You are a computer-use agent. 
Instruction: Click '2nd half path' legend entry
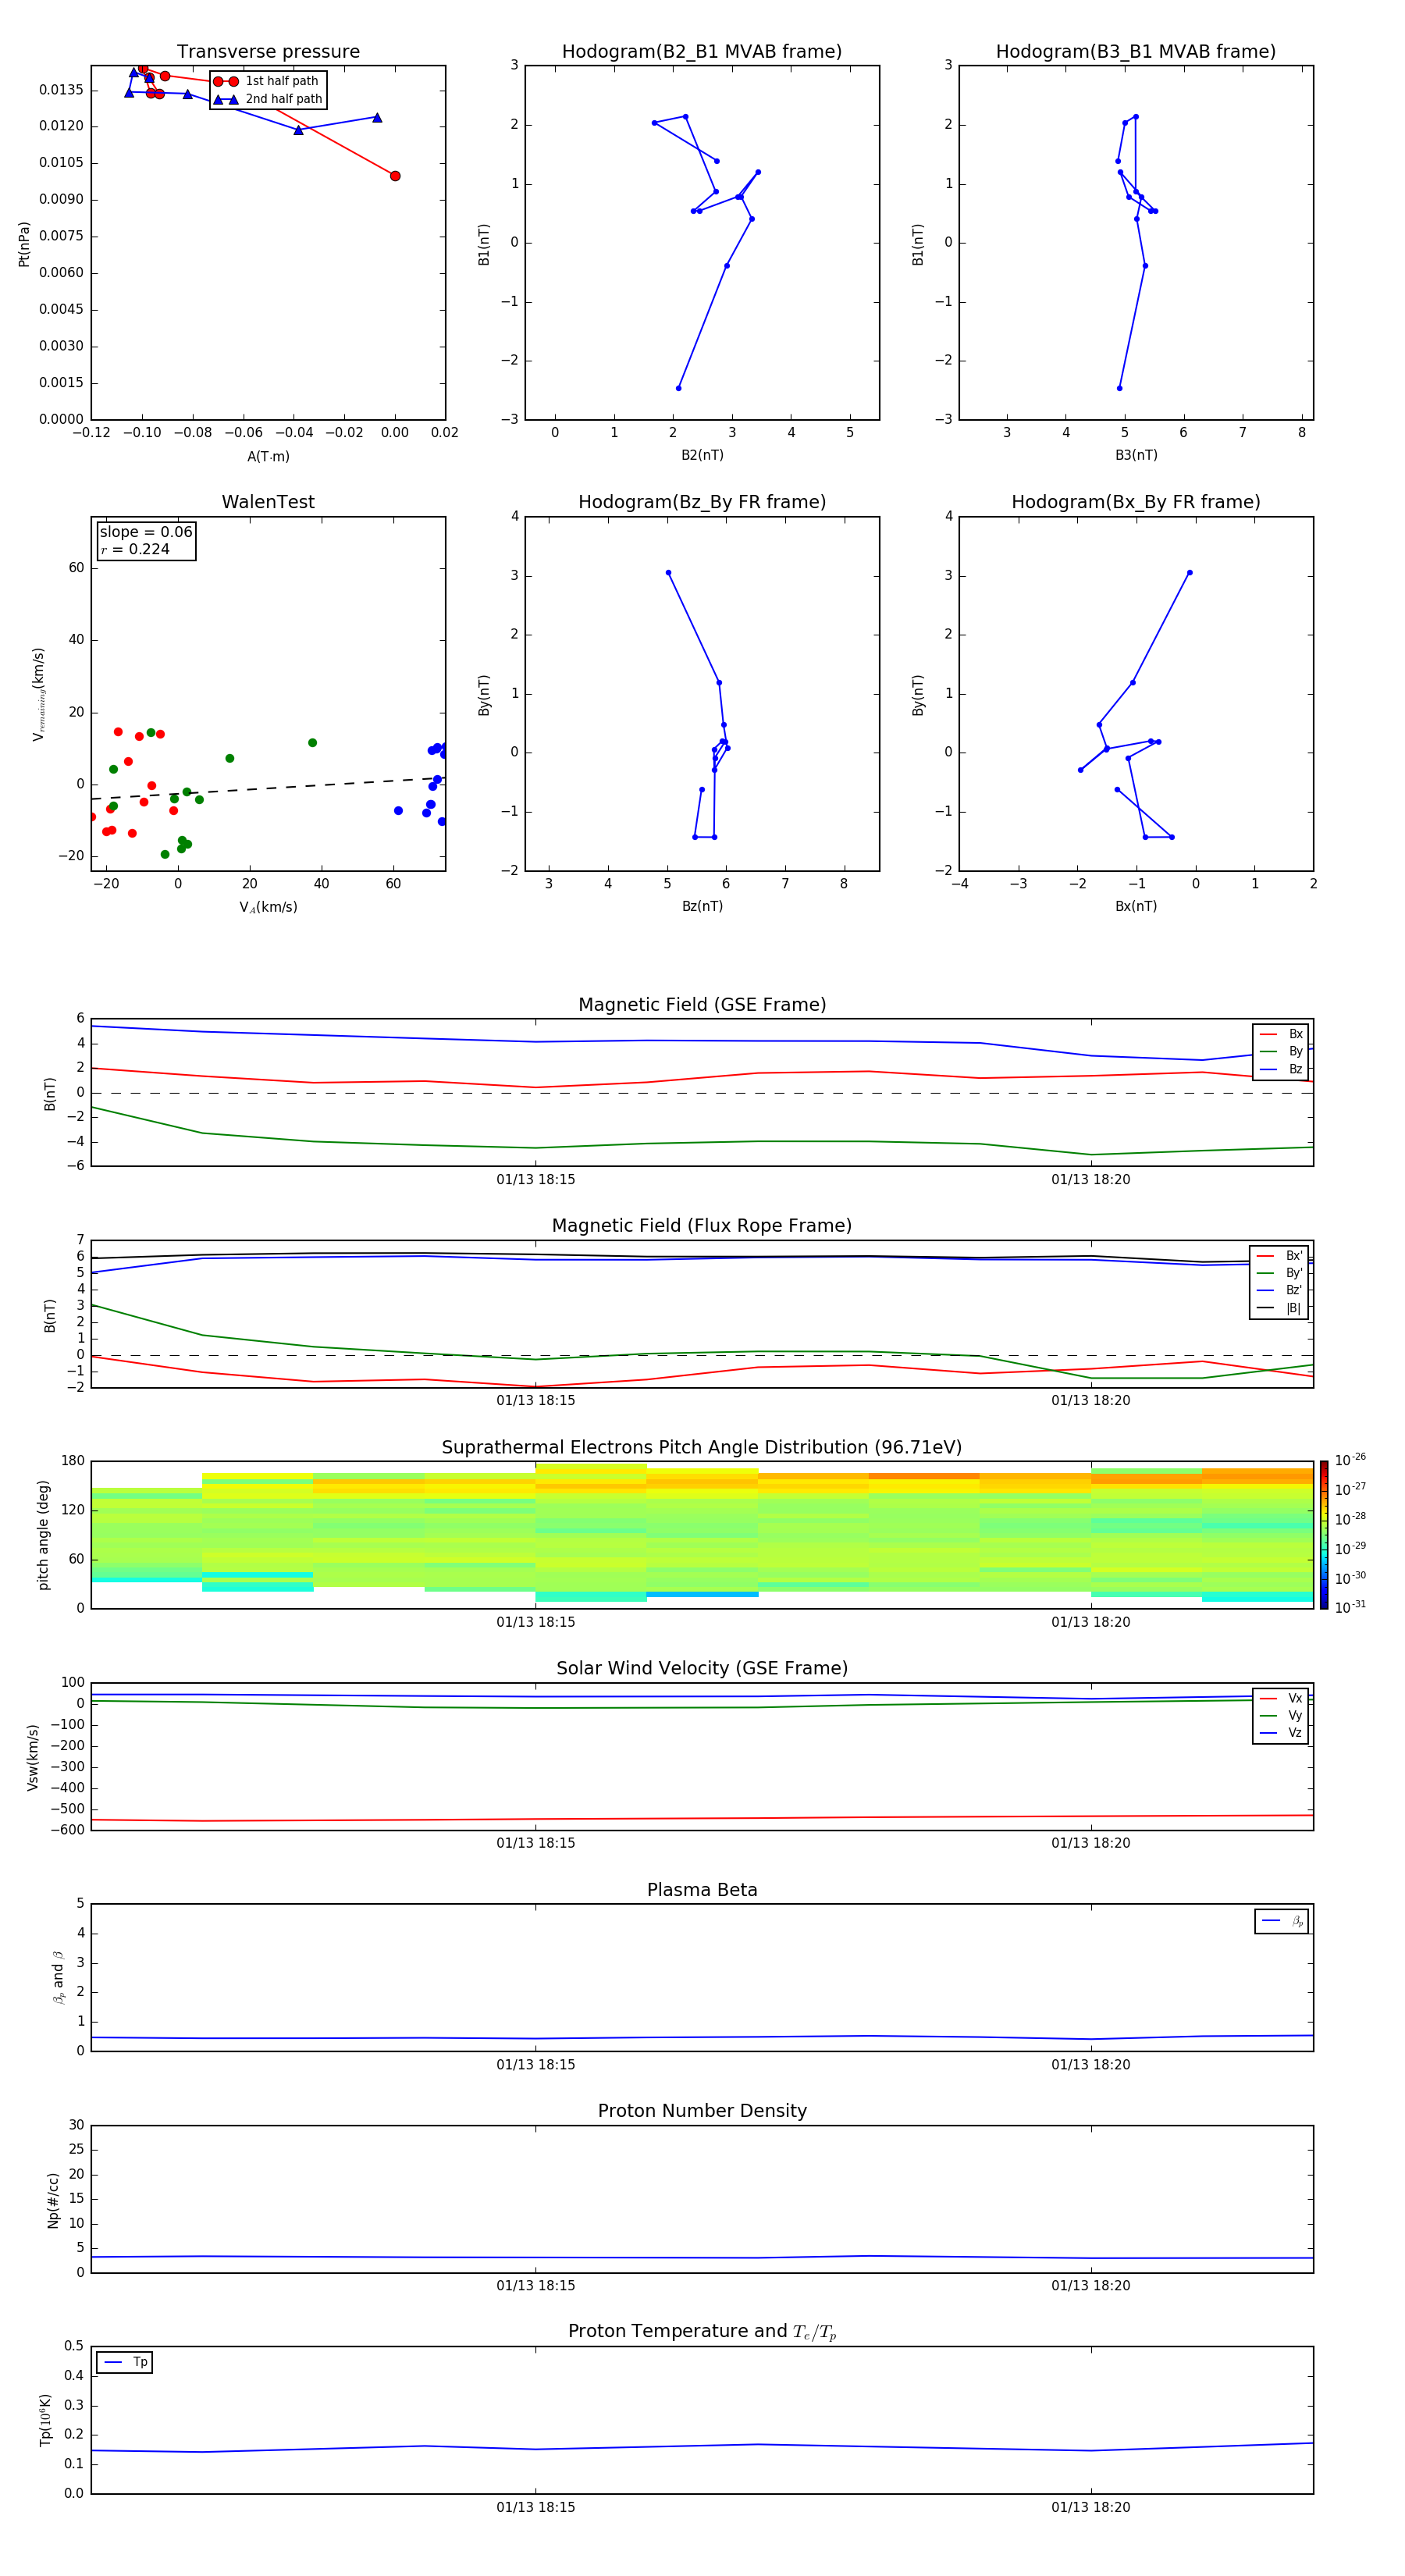tap(268, 99)
